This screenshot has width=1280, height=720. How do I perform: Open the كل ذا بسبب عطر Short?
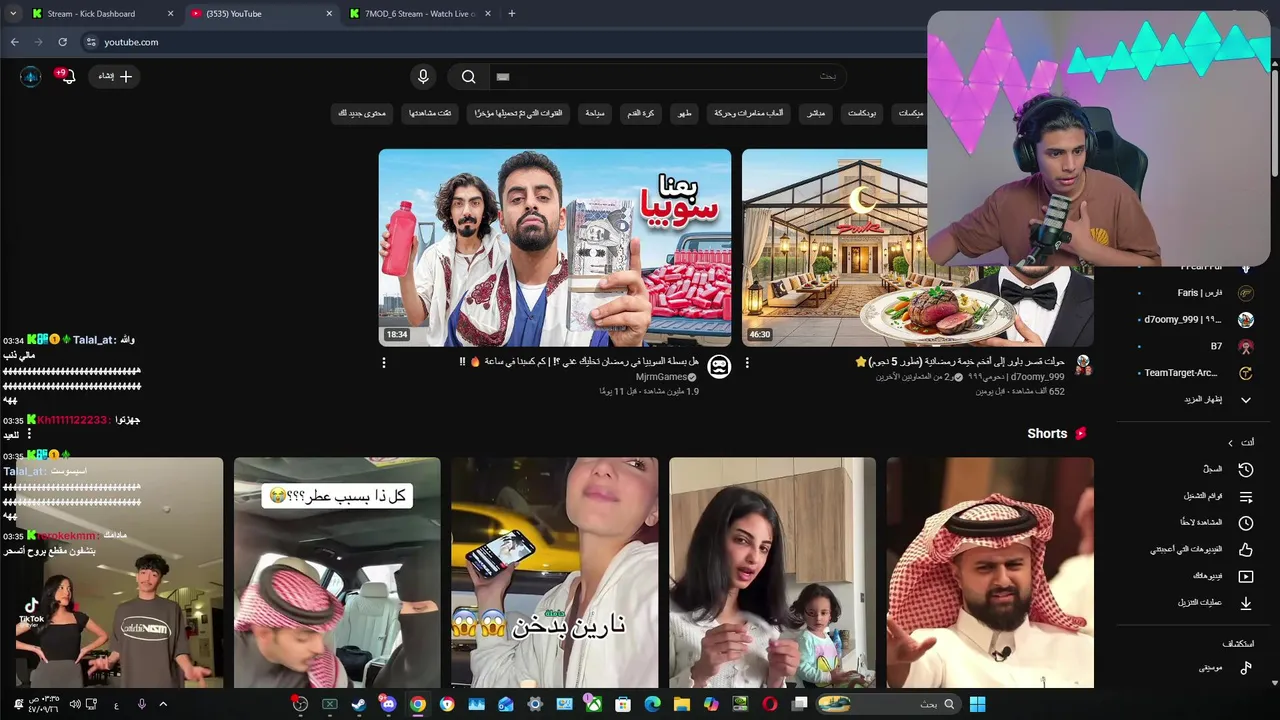coord(337,573)
